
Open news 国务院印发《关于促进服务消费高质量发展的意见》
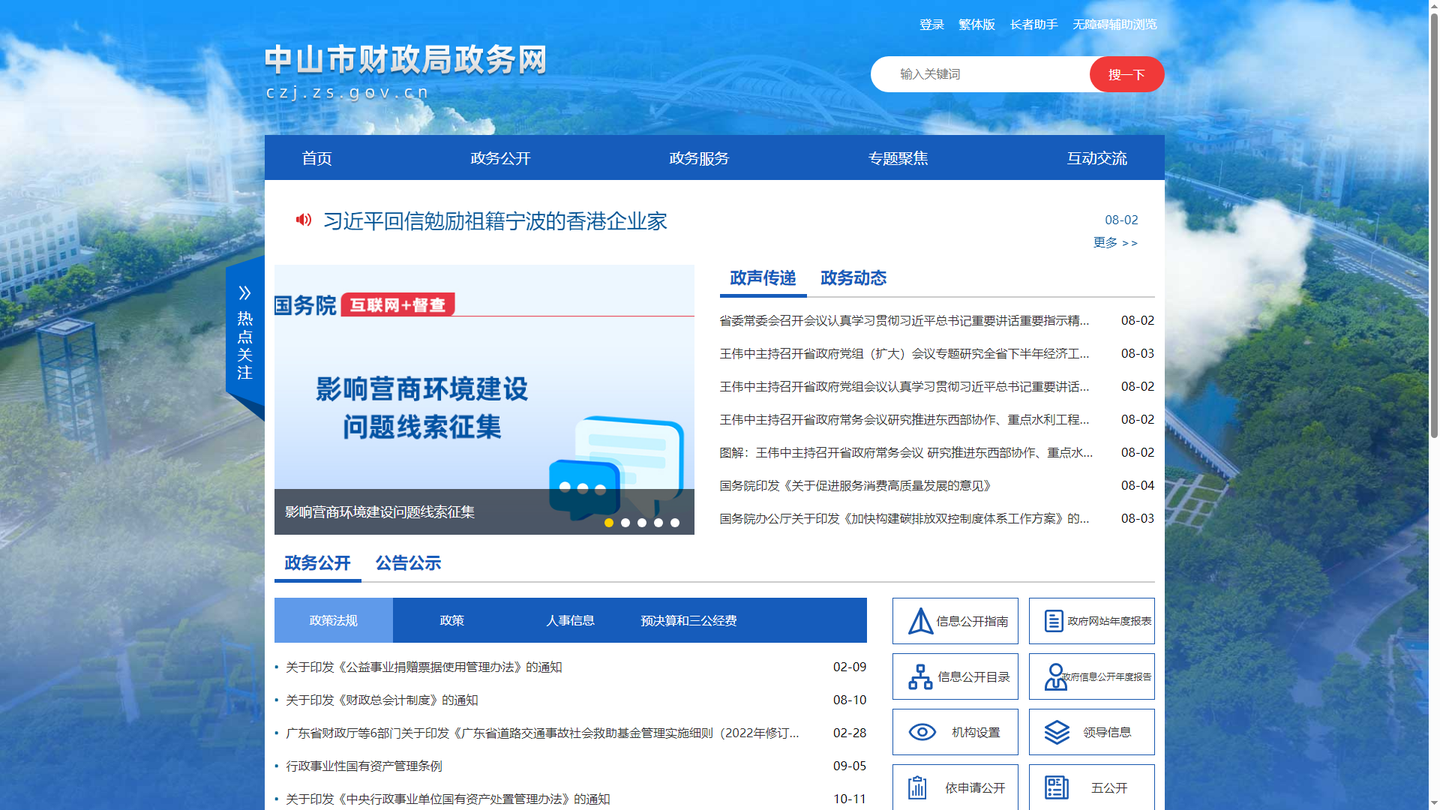pyautogui.click(x=856, y=486)
